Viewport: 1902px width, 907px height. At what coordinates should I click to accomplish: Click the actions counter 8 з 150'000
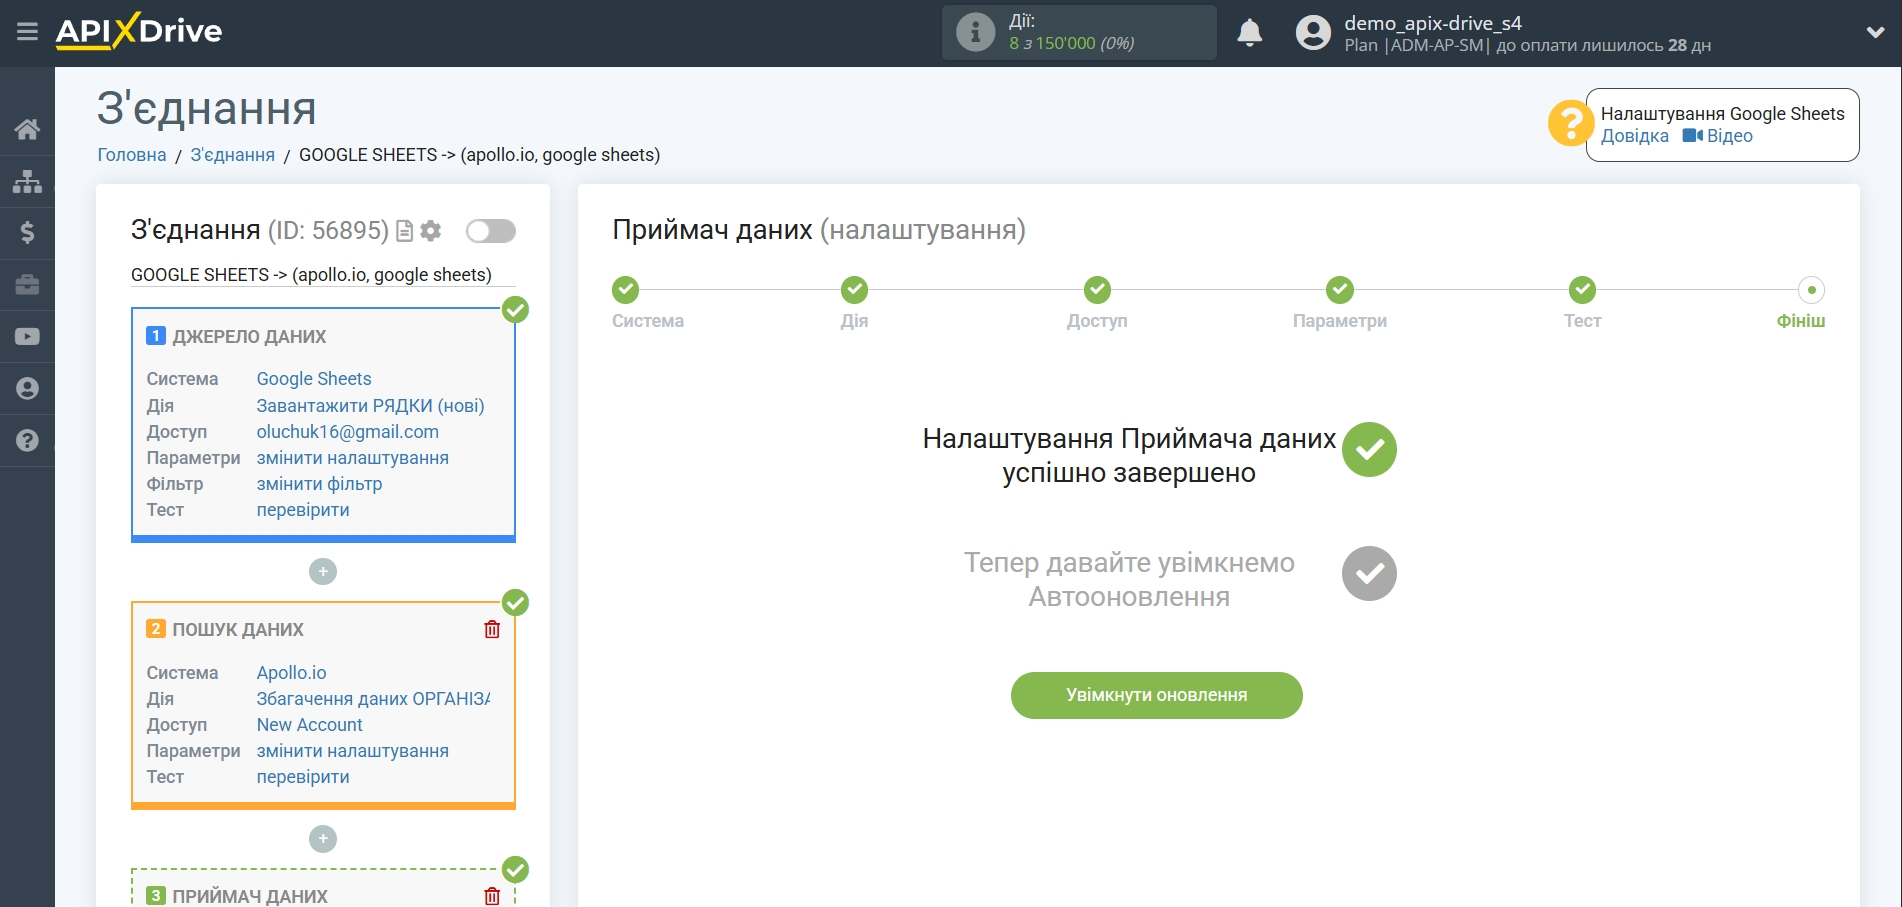[x=1071, y=44]
